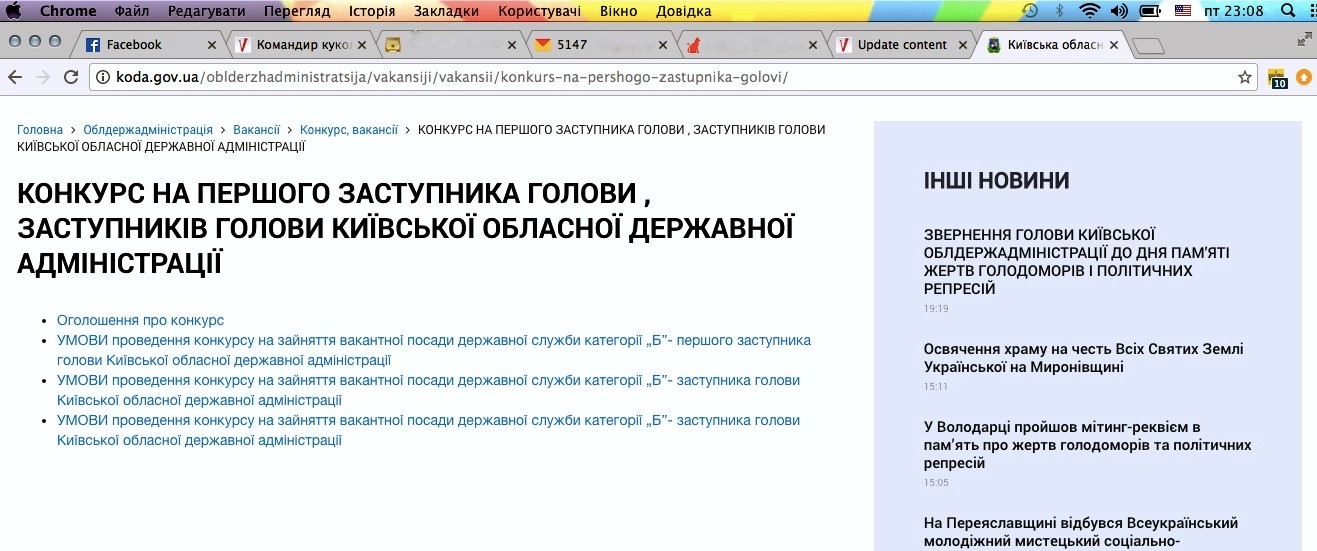
Task: Click the volume speaker icon
Action: point(1119,11)
